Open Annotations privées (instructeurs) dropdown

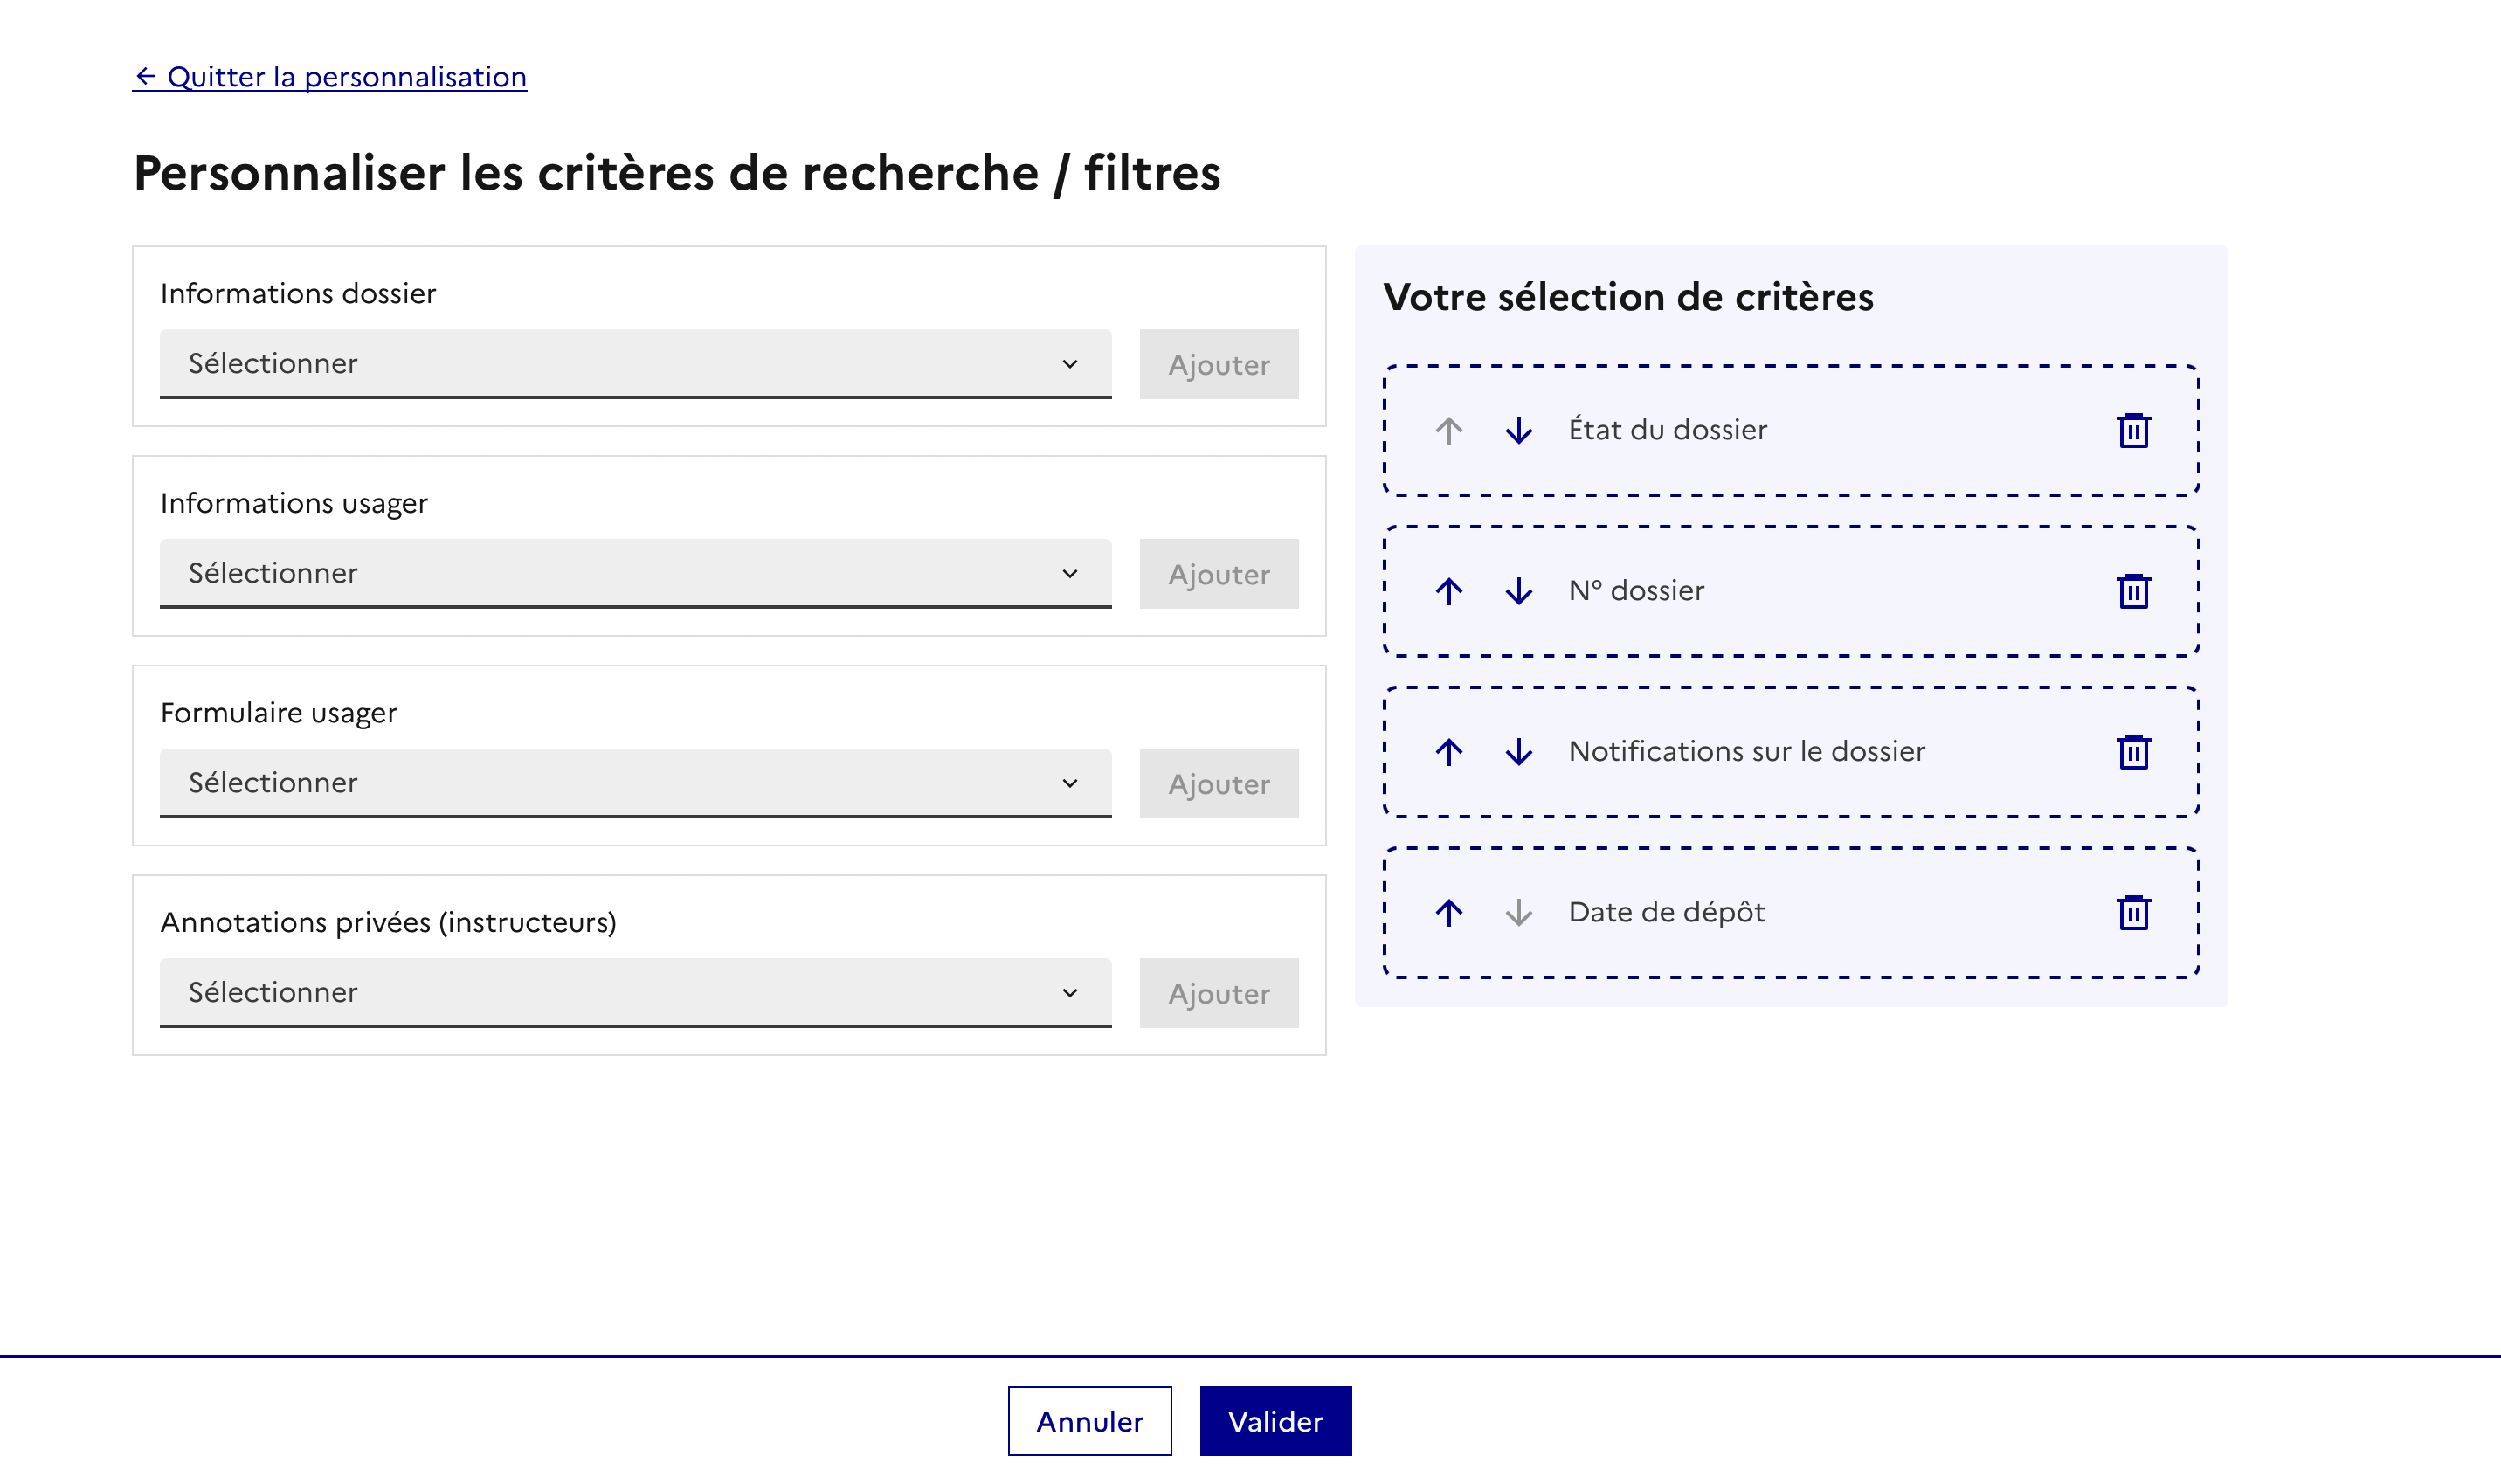tap(635, 993)
